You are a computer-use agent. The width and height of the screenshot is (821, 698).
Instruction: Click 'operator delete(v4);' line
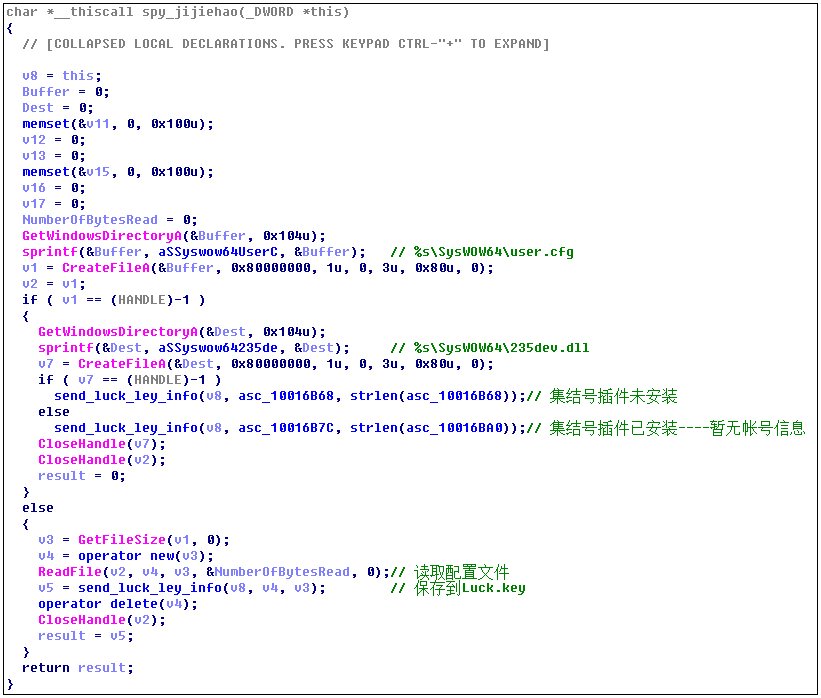[x=118, y=604]
